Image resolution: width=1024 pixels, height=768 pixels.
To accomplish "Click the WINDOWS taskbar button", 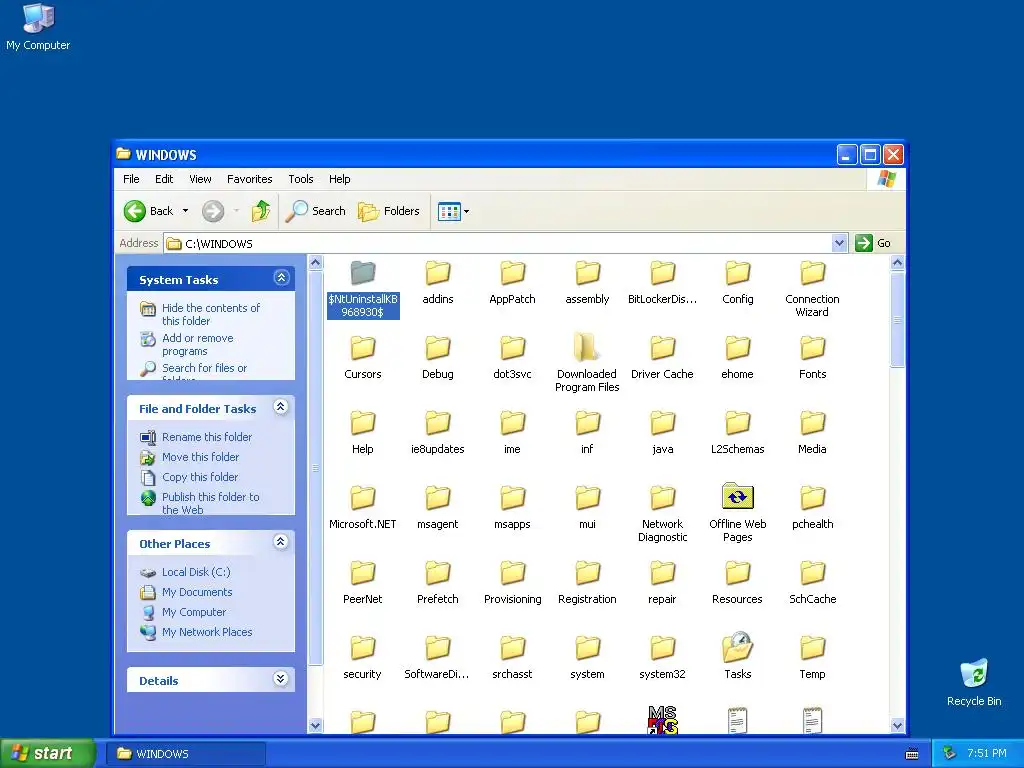I will point(186,754).
